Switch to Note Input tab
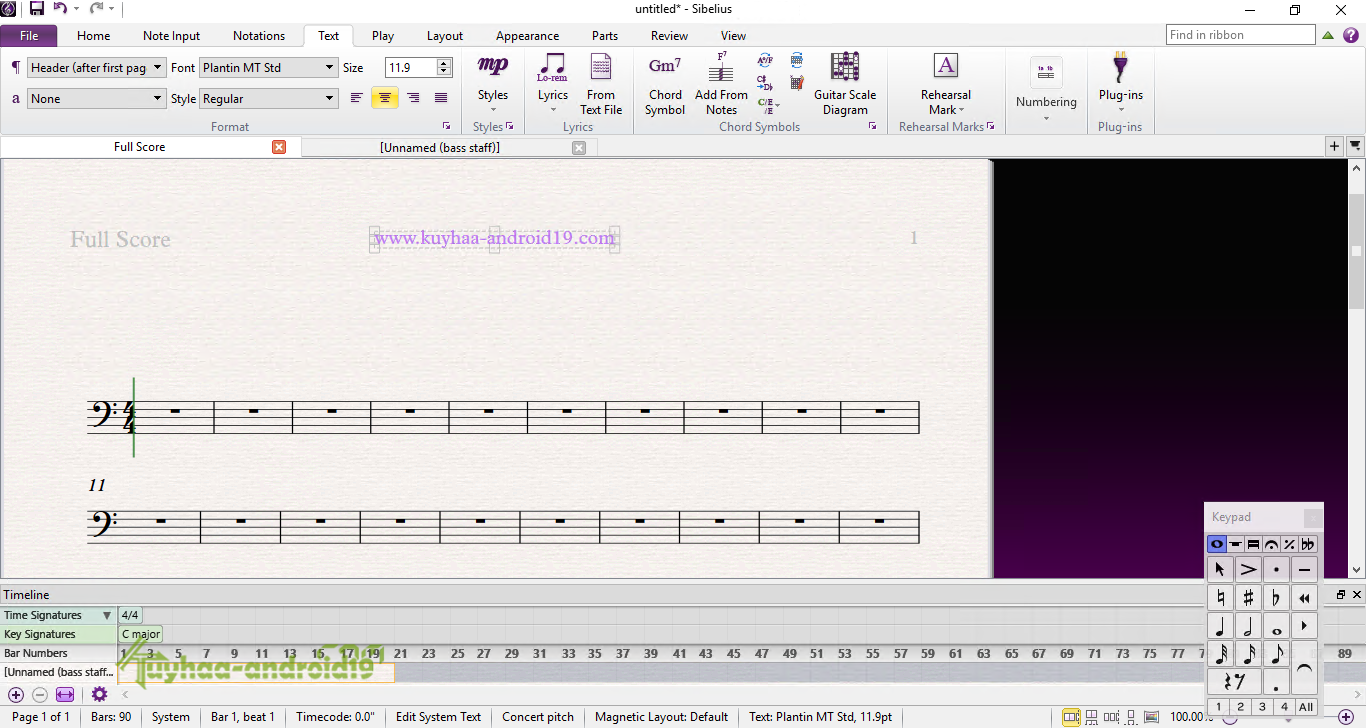The image size is (1366, 728). pos(171,36)
